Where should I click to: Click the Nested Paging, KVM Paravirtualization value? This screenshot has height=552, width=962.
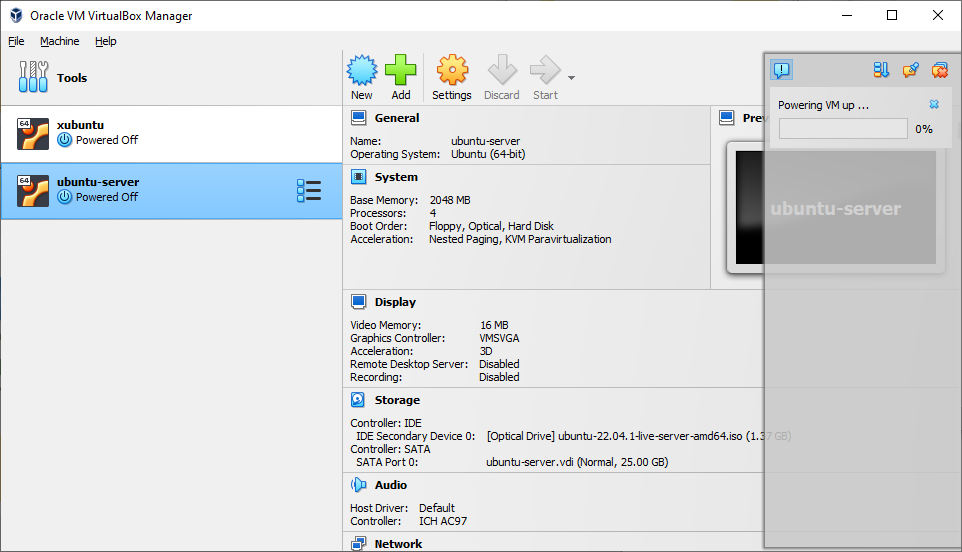(520, 239)
